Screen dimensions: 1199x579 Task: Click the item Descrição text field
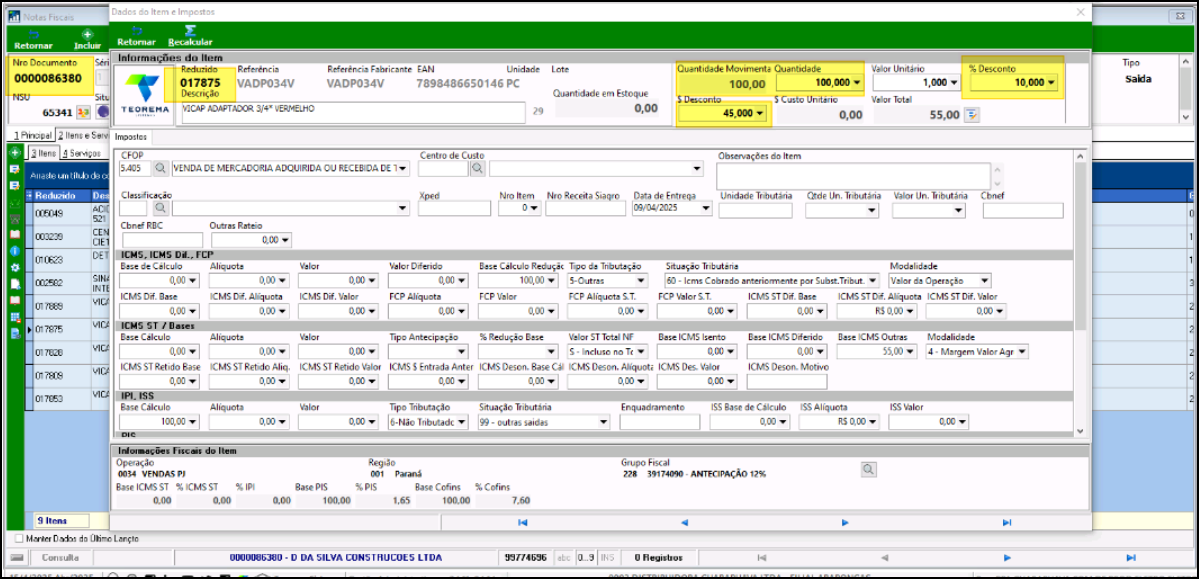coord(353,112)
